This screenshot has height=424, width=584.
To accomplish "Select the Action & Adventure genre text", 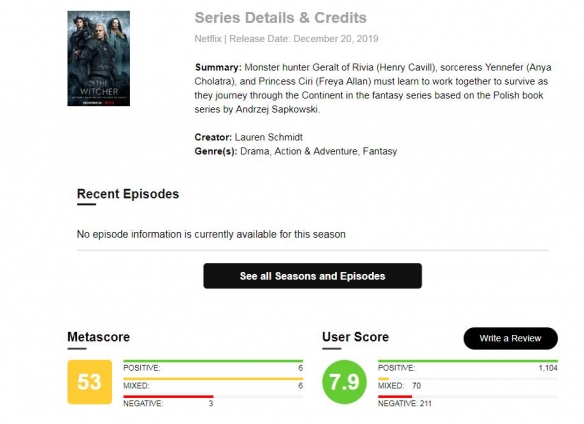I will pyautogui.click(x=317, y=151).
